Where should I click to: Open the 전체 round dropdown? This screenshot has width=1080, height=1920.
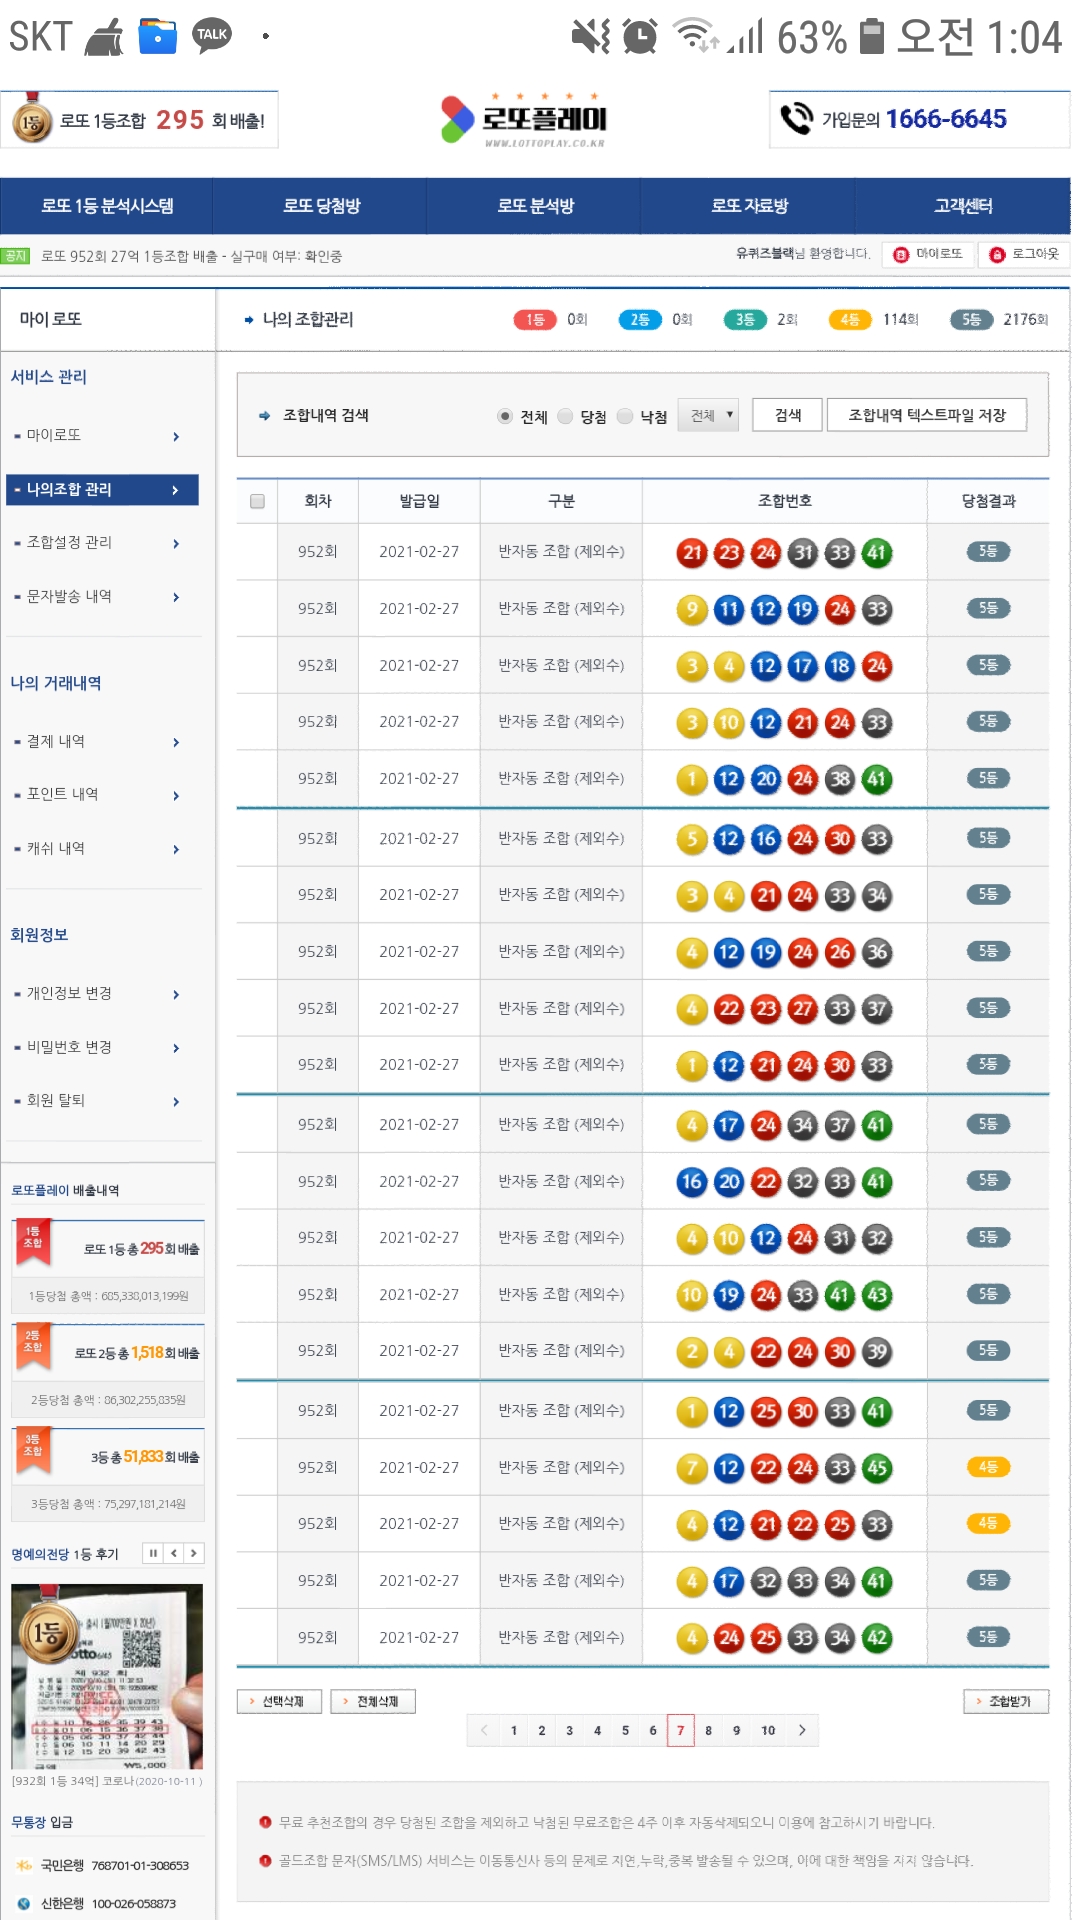[708, 415]
